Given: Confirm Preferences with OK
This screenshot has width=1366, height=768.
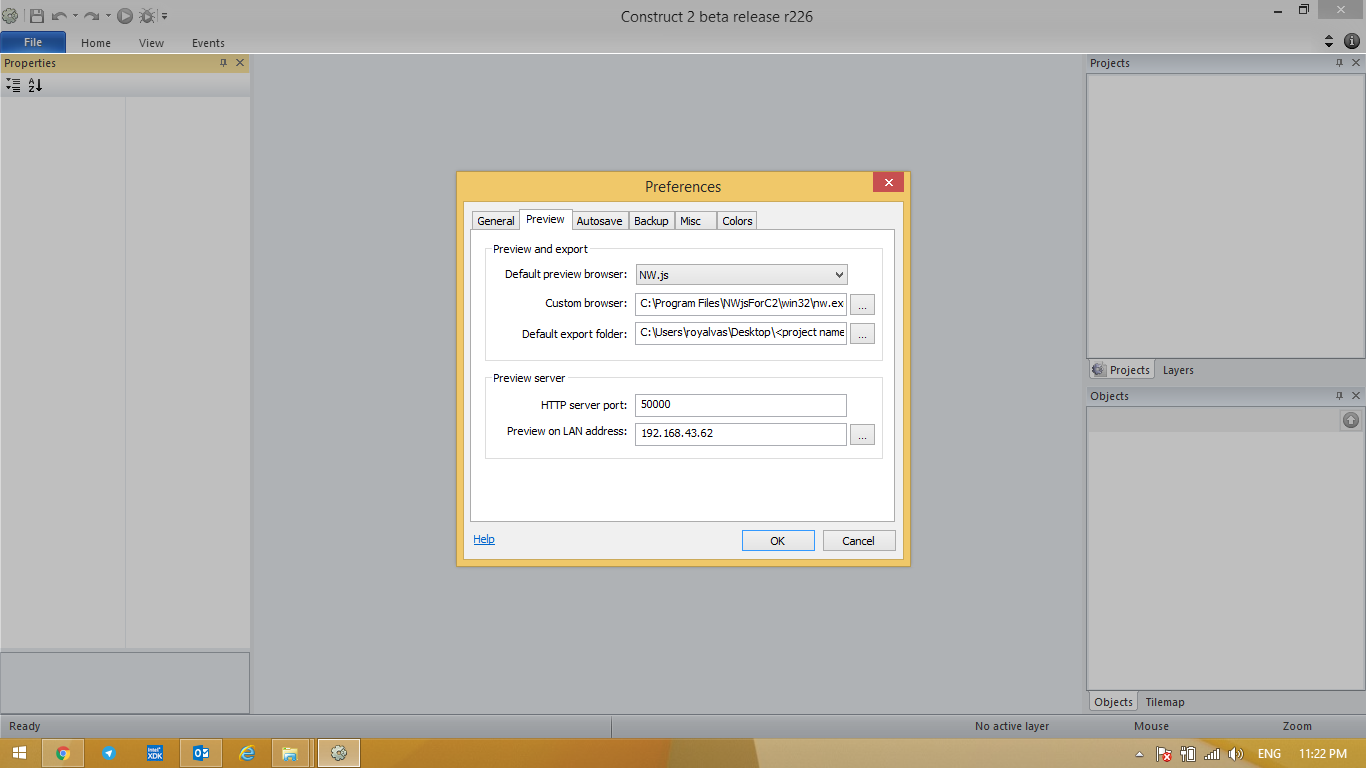Looking at the screenshot, I should [778, 540].
